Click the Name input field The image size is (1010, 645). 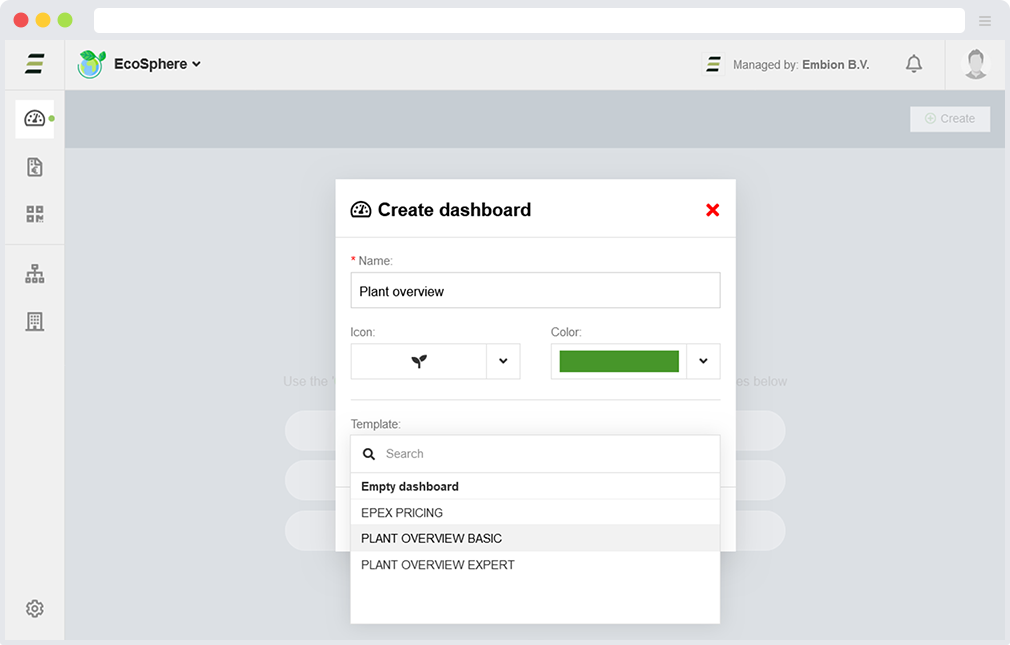535,291
